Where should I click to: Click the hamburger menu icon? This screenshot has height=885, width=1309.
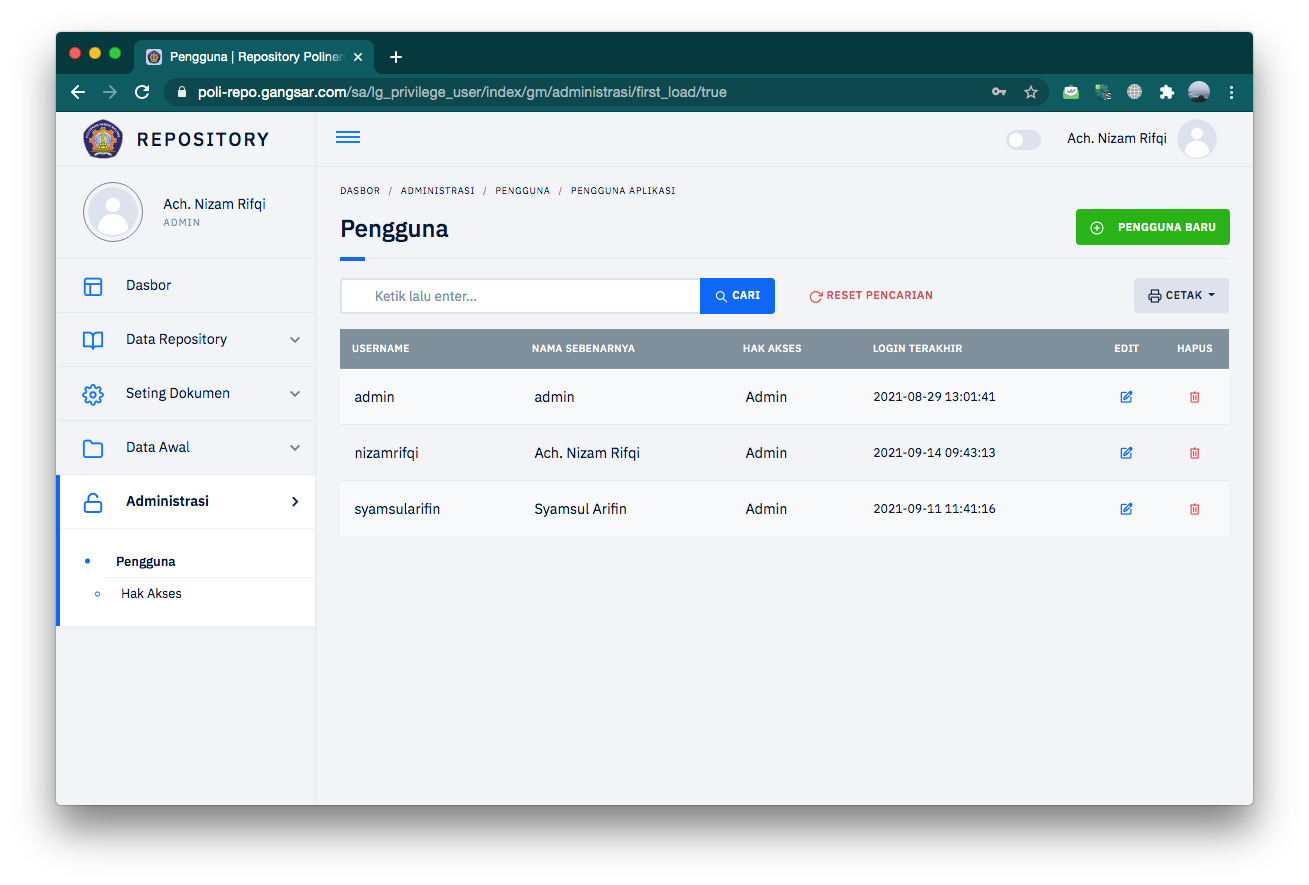[x=348, y=138]
